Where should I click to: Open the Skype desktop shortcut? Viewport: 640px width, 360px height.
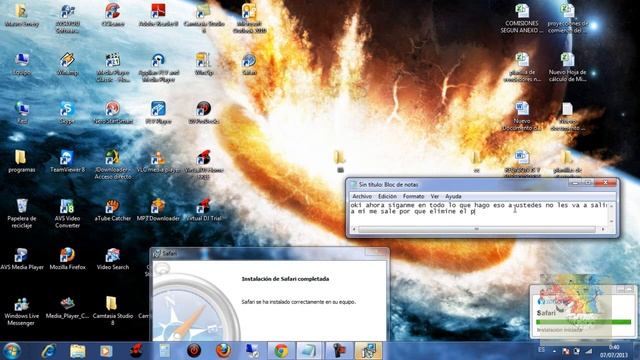[x=67, y=113]
